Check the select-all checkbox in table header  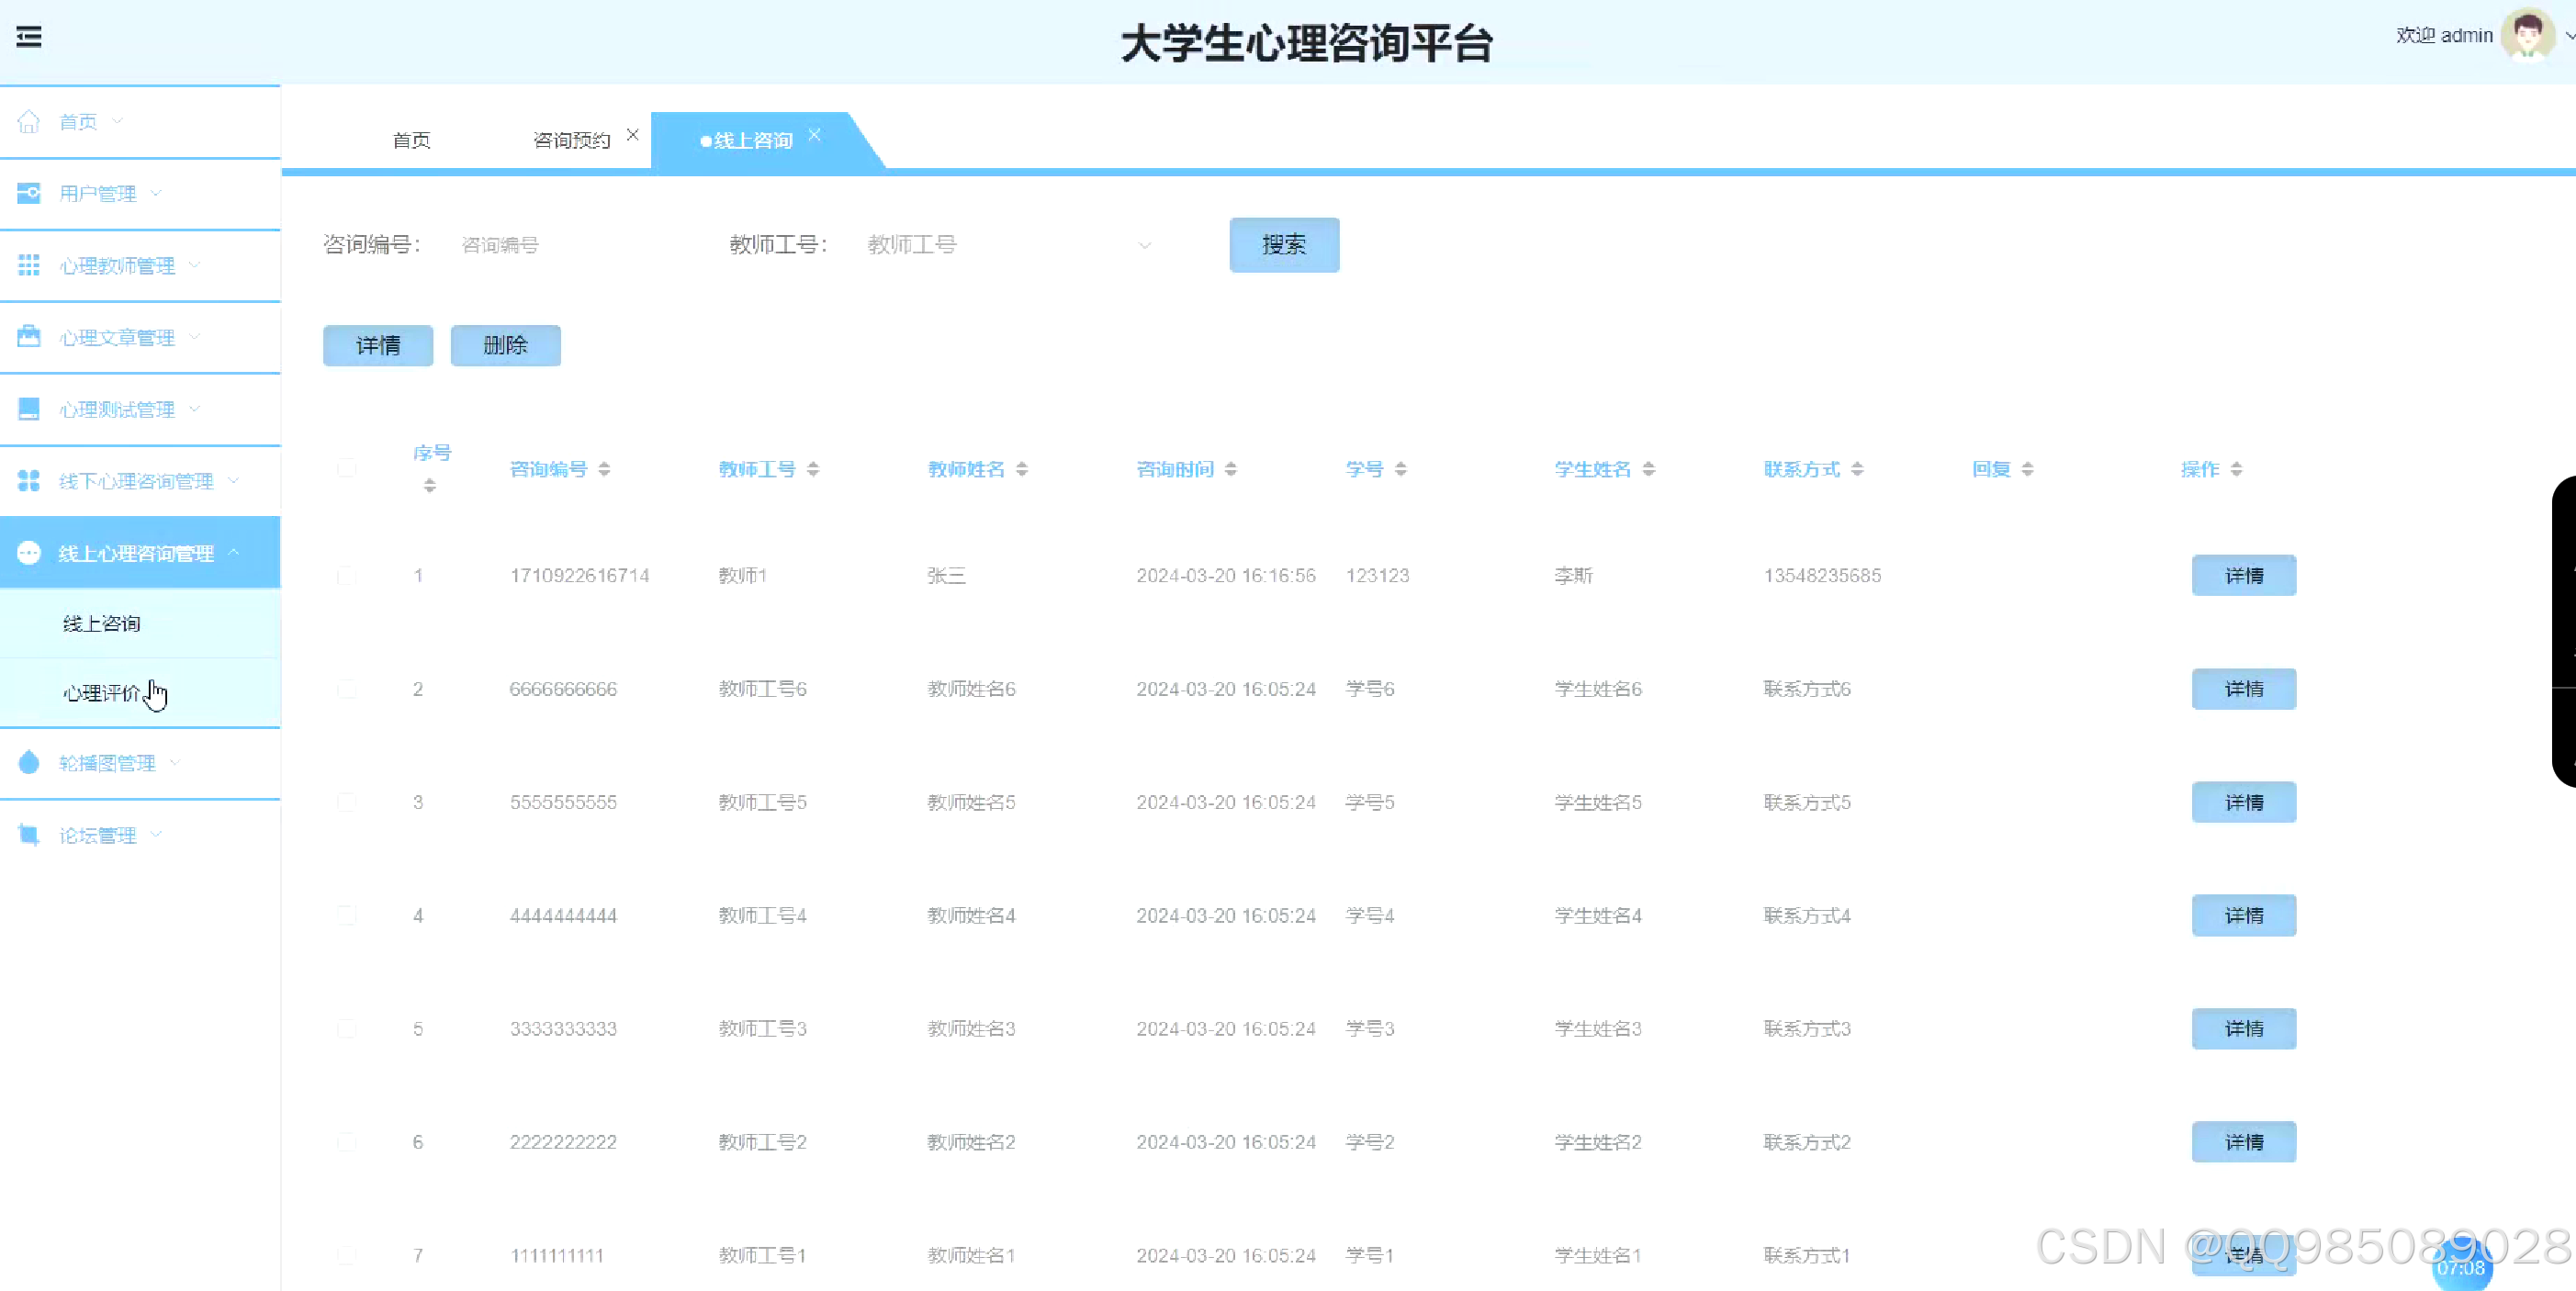click(347, 468)
